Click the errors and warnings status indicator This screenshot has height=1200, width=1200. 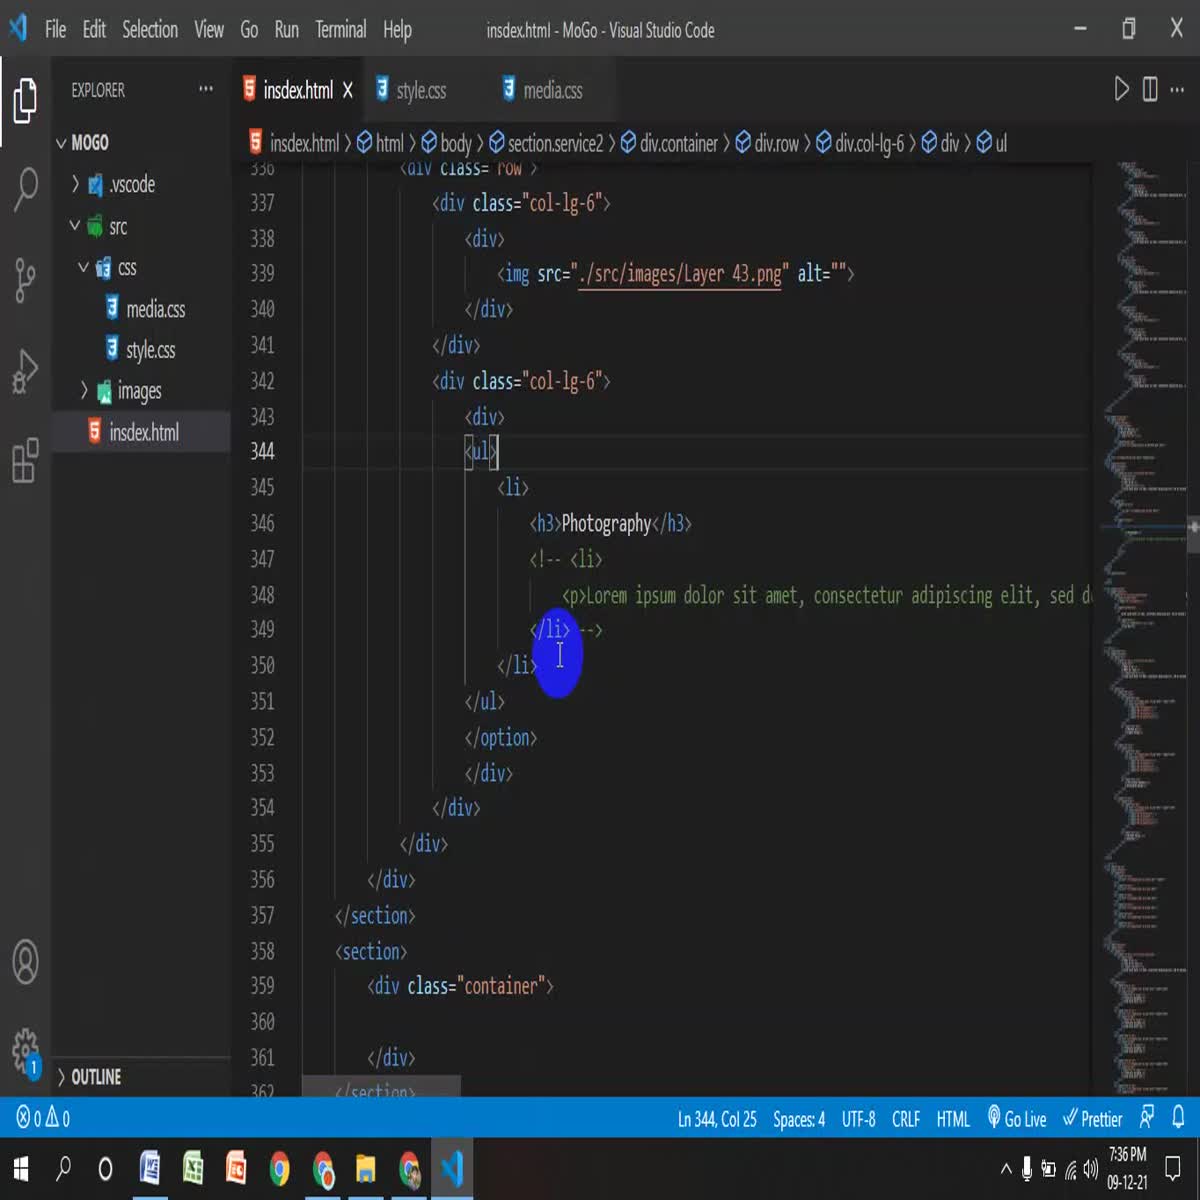click(43, 1118)
